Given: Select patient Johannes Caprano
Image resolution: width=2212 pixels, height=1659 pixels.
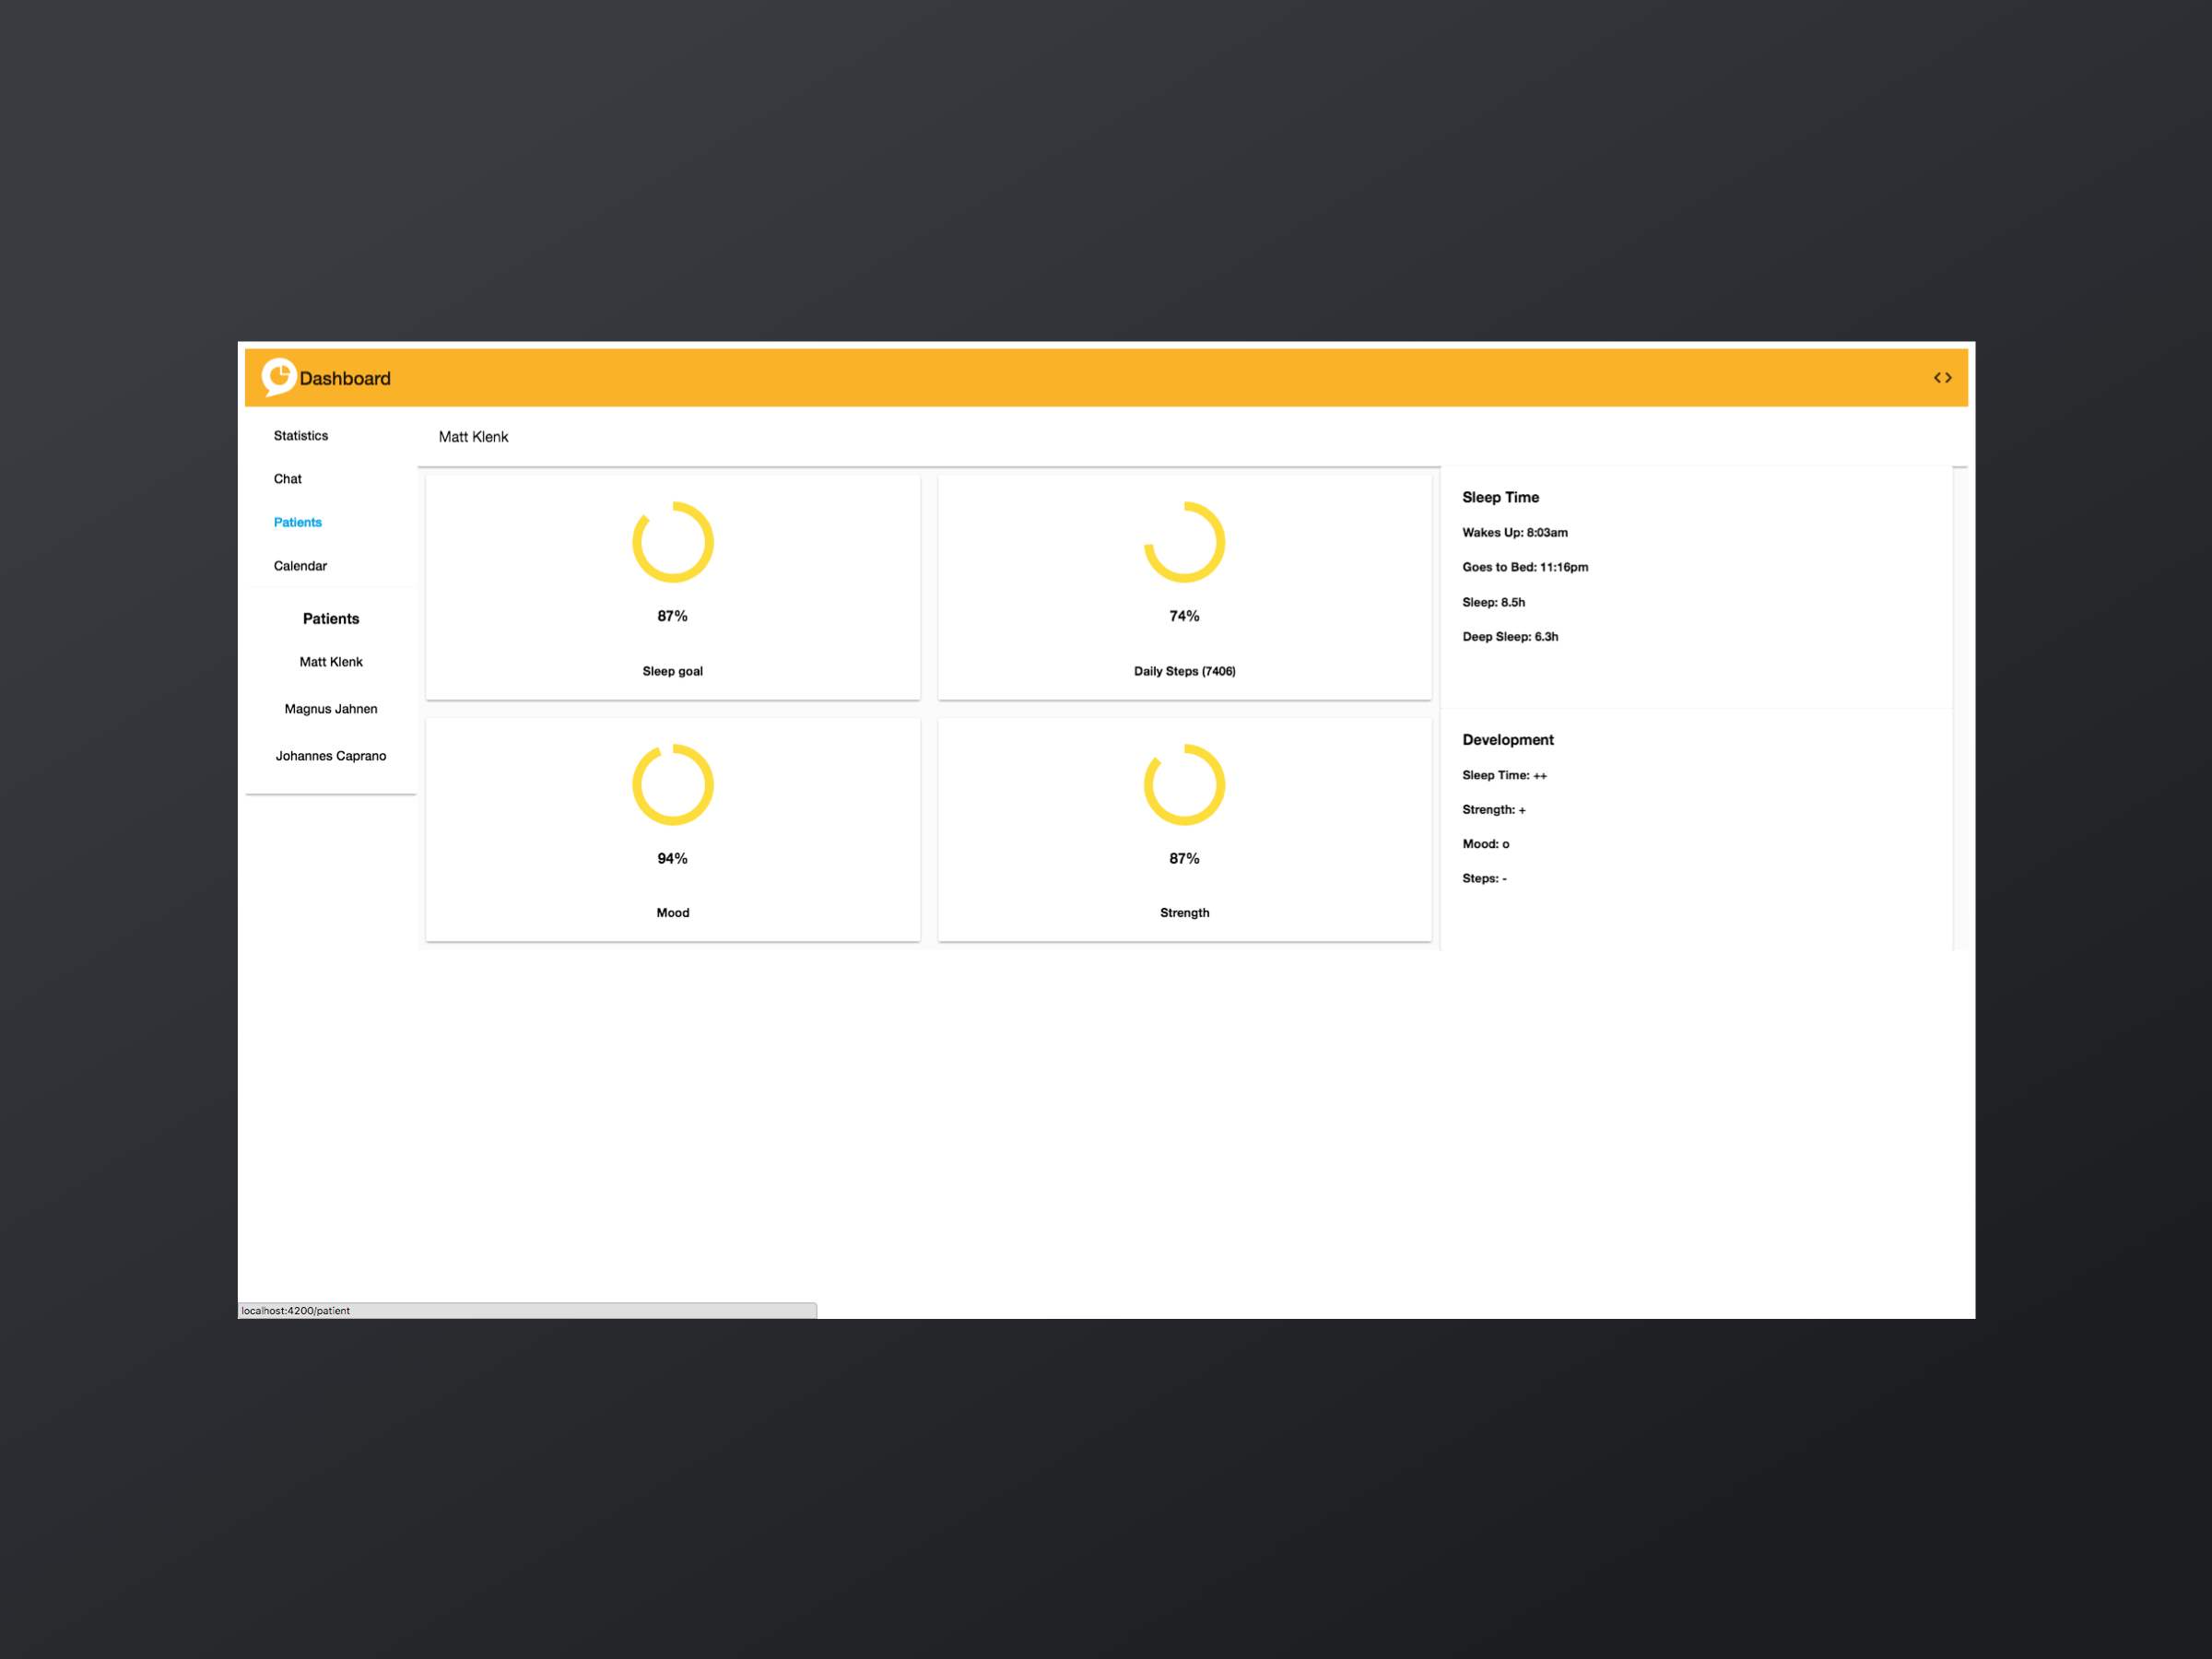Looking at the screenshot, I should point(331,756).
